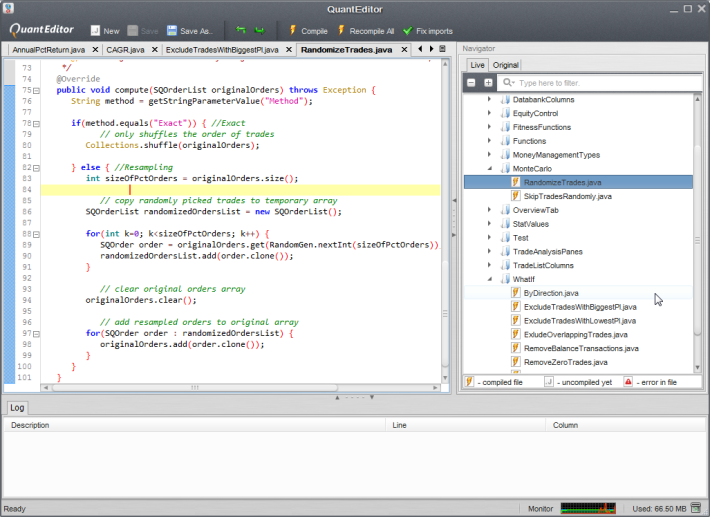Fold the code block at line 75
710x517 pixels.
point(36,91)
